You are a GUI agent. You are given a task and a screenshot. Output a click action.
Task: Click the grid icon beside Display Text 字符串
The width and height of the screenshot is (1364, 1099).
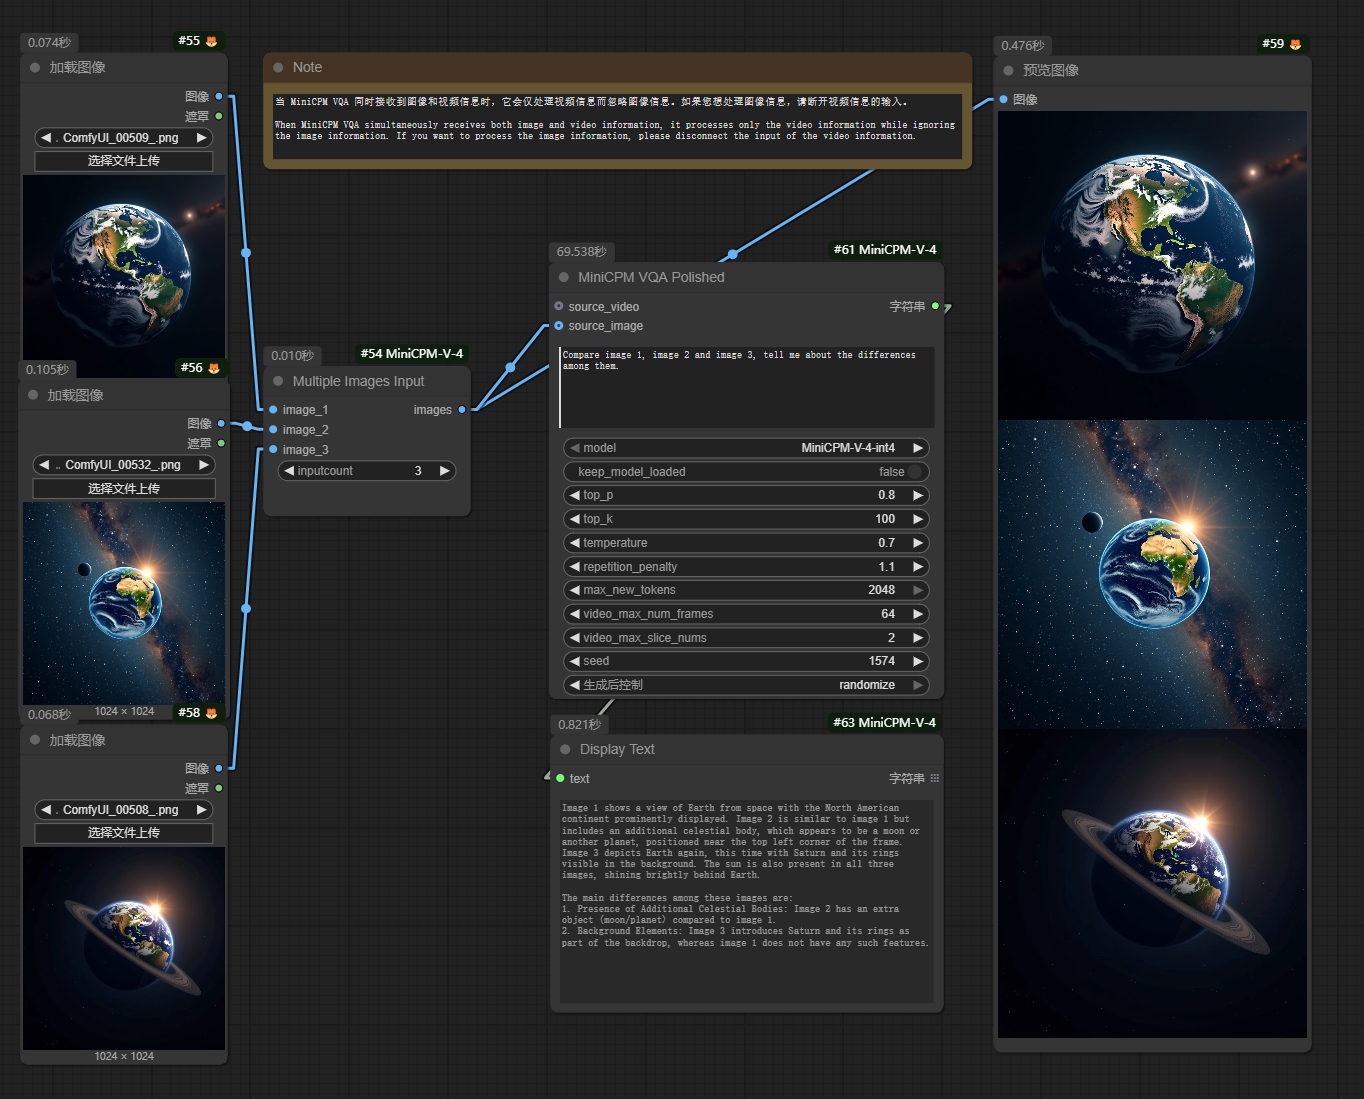click(935, 778)
